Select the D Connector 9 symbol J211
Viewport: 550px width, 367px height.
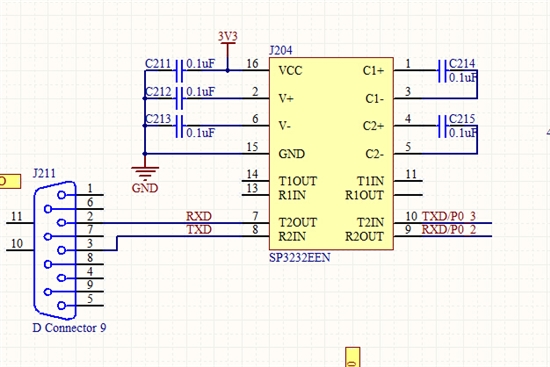point(55,250)
